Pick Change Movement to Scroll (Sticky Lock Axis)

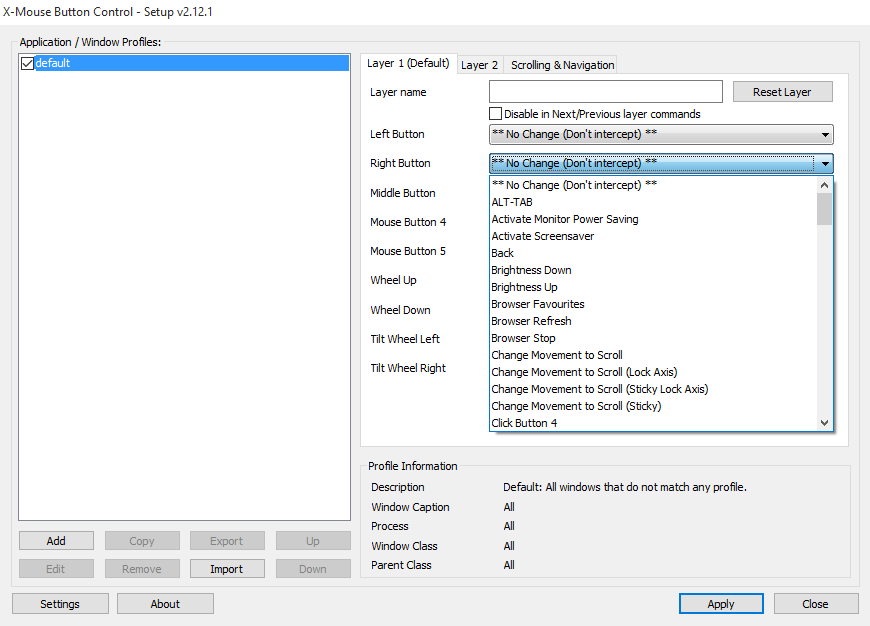pyautogui.click(x=654, y=389)
